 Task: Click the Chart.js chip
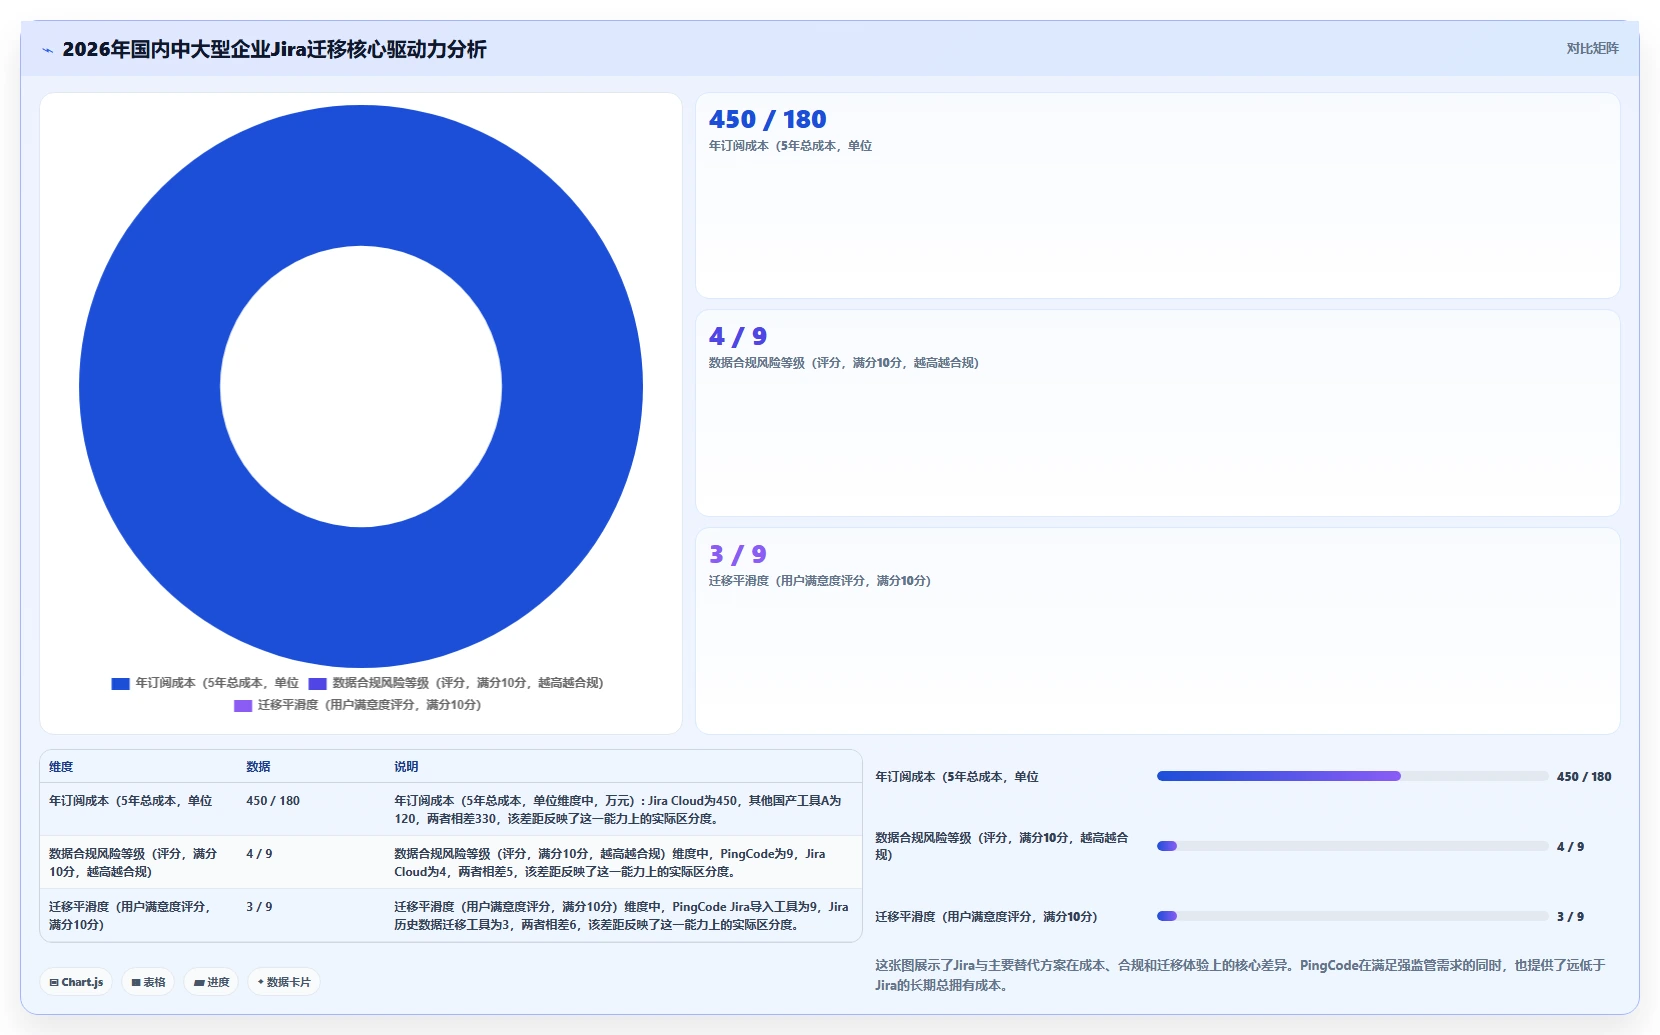coord(76,982)
